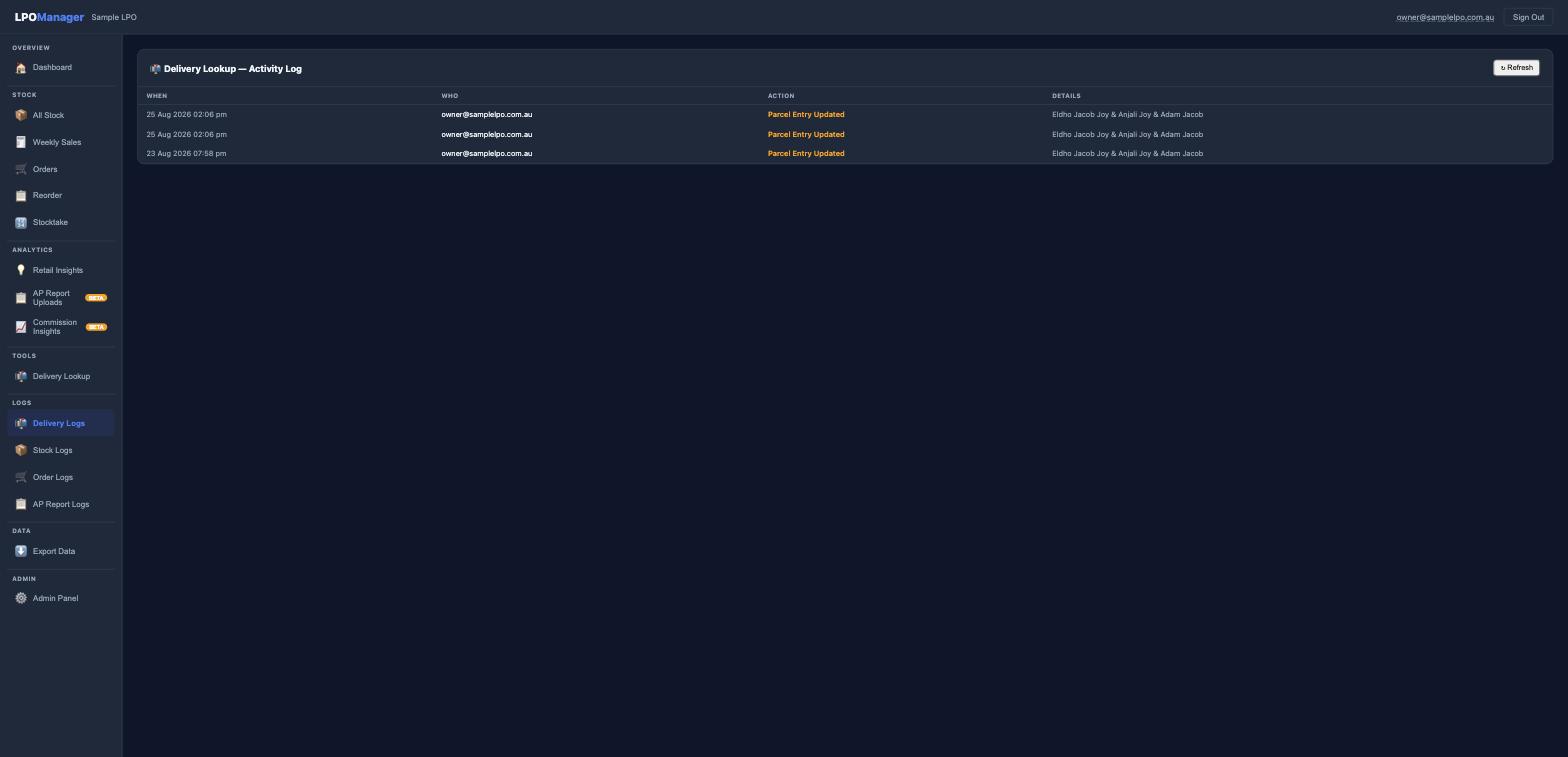
Task: Sign Out of the account
Action: pos(1528,17)
